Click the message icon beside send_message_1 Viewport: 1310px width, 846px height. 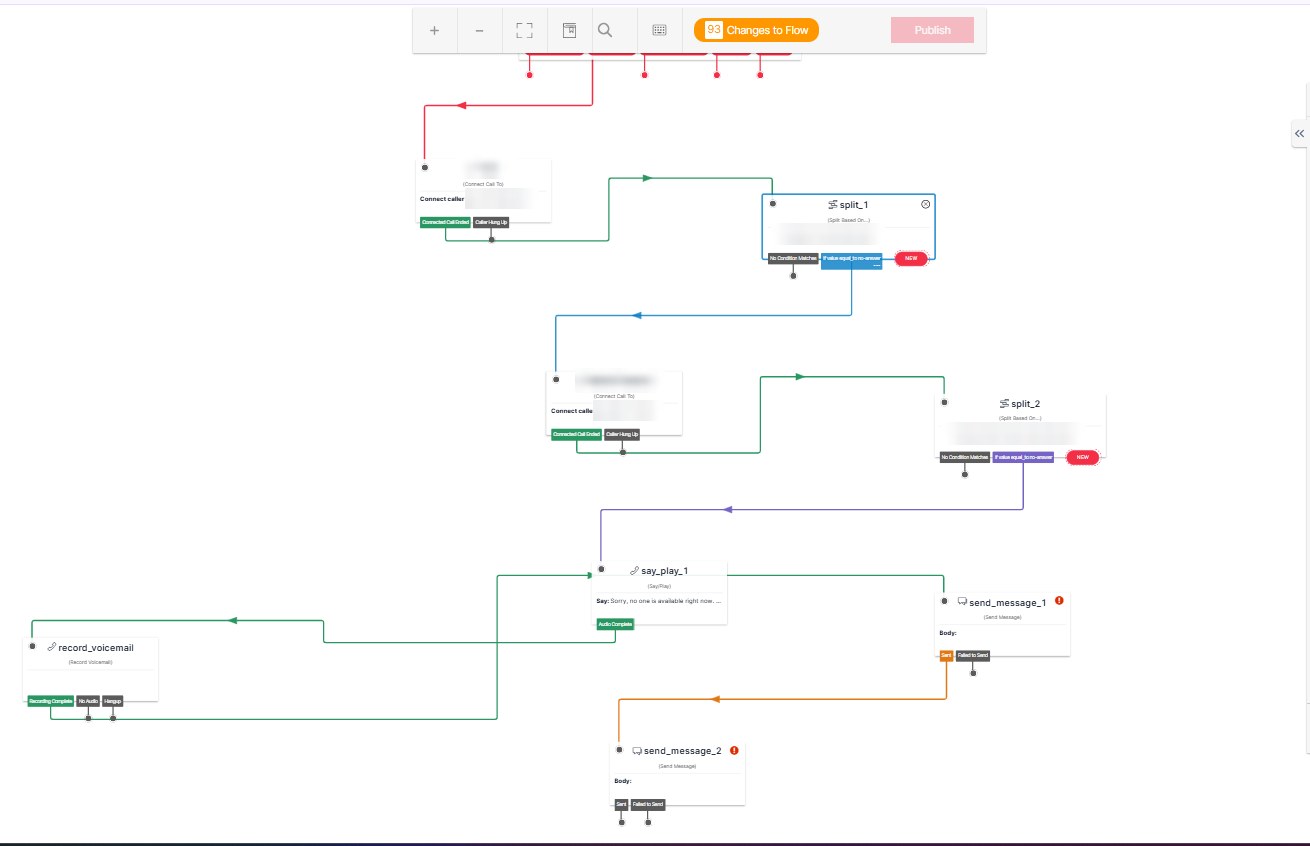(x=962, y=602)
